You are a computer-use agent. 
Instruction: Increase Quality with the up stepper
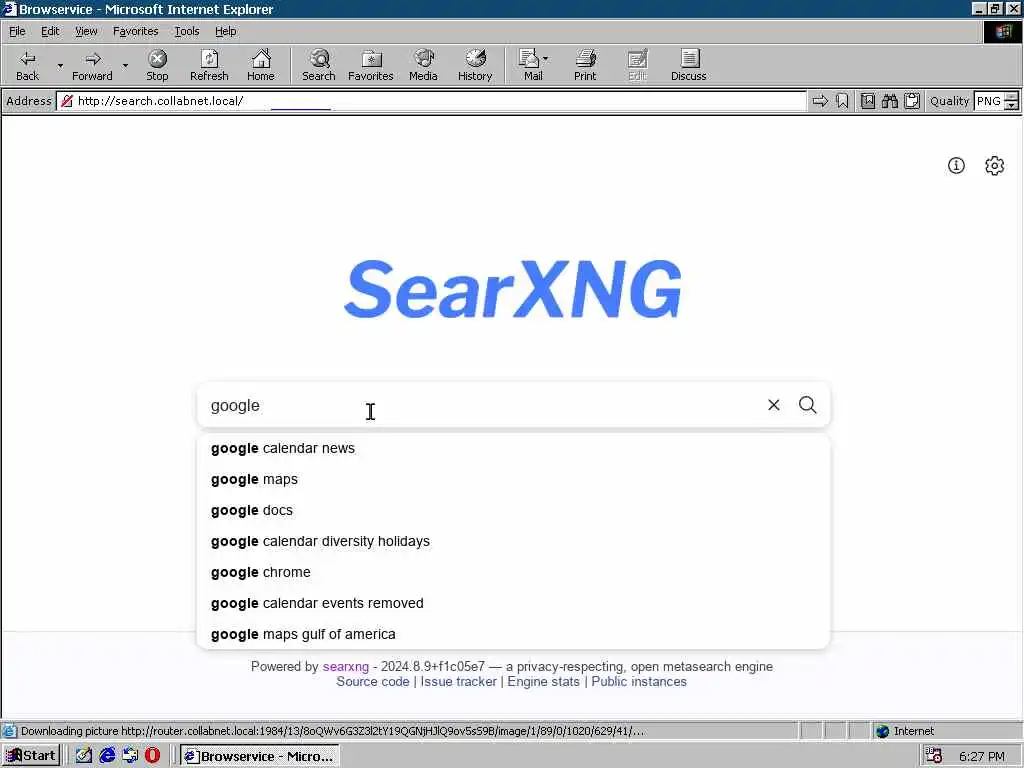pos(1012,97)
